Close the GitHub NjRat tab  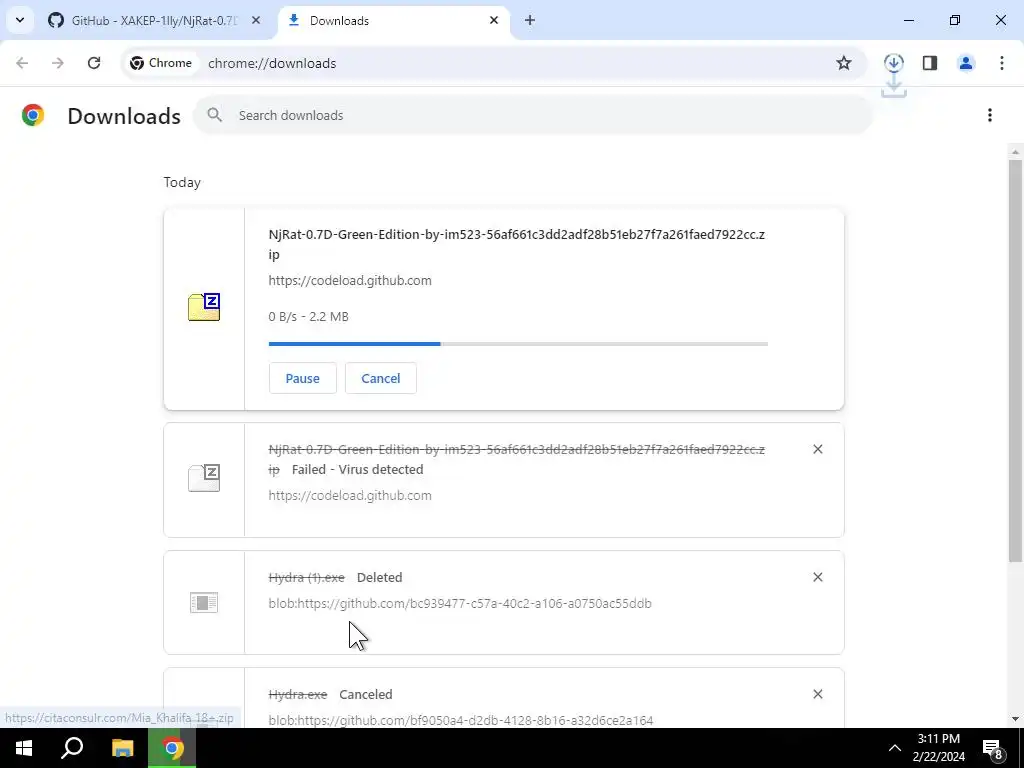[x=256, y=20]
